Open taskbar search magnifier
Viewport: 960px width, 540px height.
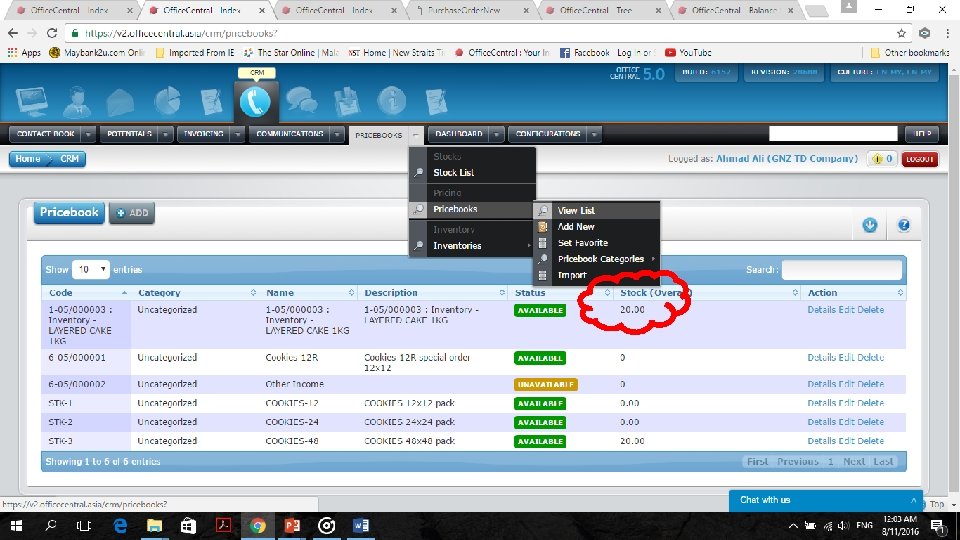click(51, 526)
